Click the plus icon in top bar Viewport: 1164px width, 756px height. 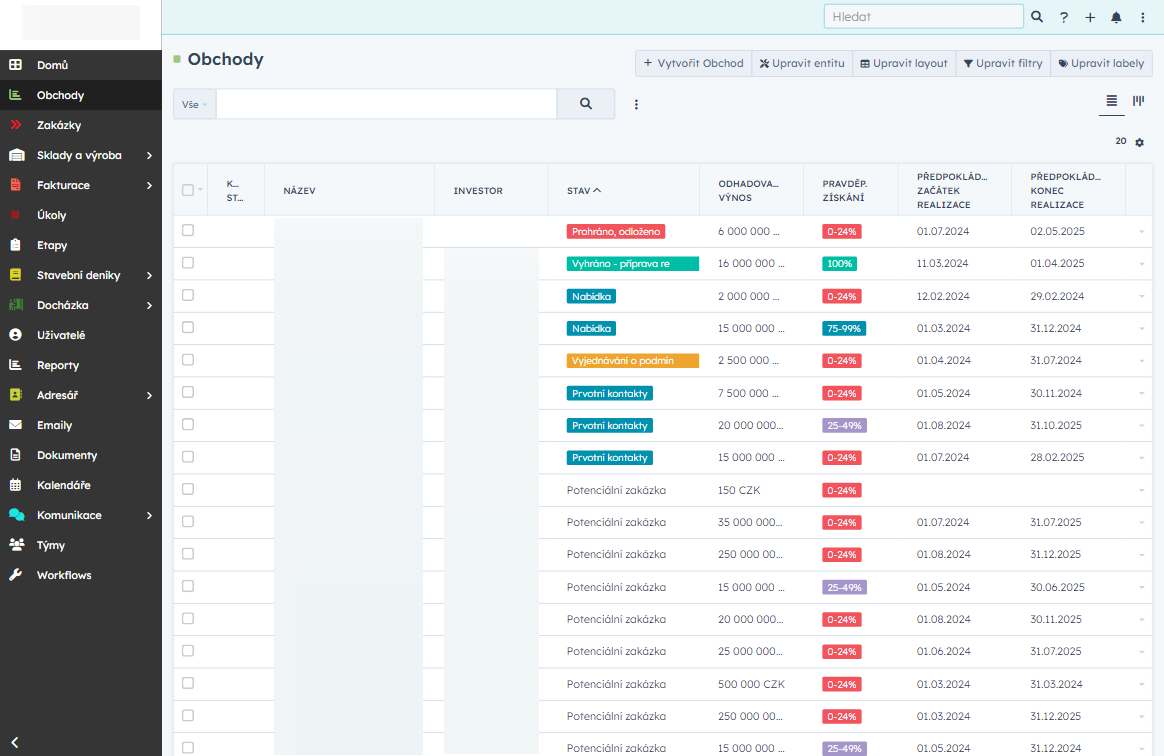(x=1090, y=17)
